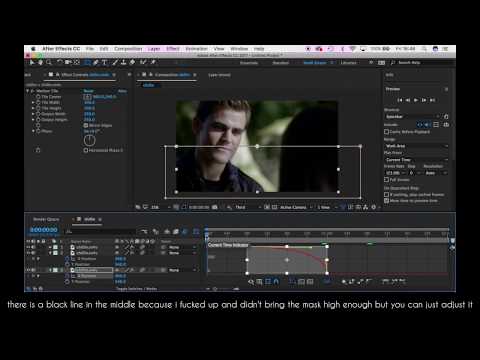Jump to last frame in Preview panel
The height and width of the screenshot is (360, 480).
[x=432, y=100]
